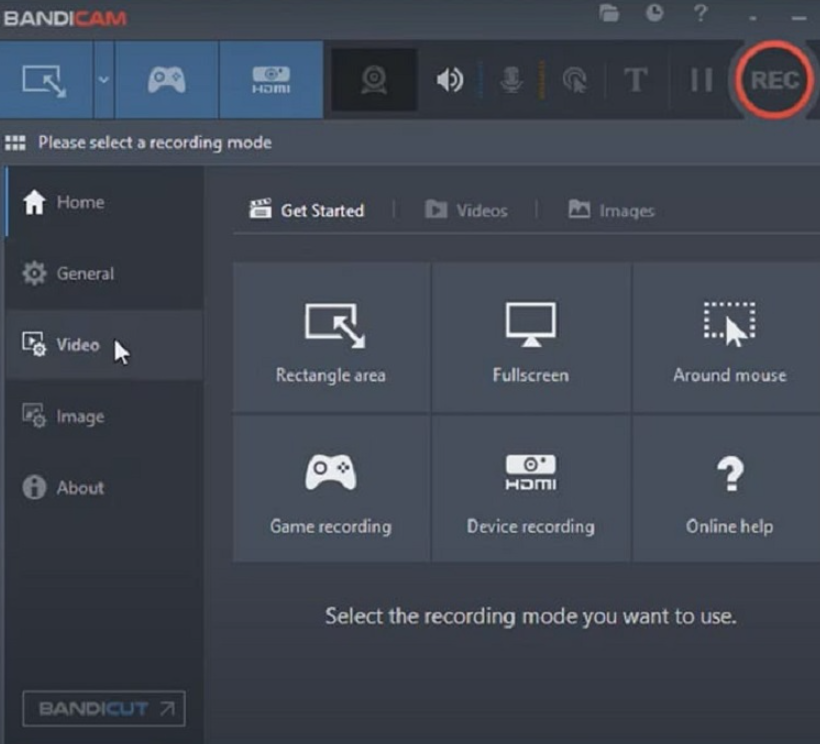Toggle speaker sound recording
820x744 pixels.
tap(449, 80)
